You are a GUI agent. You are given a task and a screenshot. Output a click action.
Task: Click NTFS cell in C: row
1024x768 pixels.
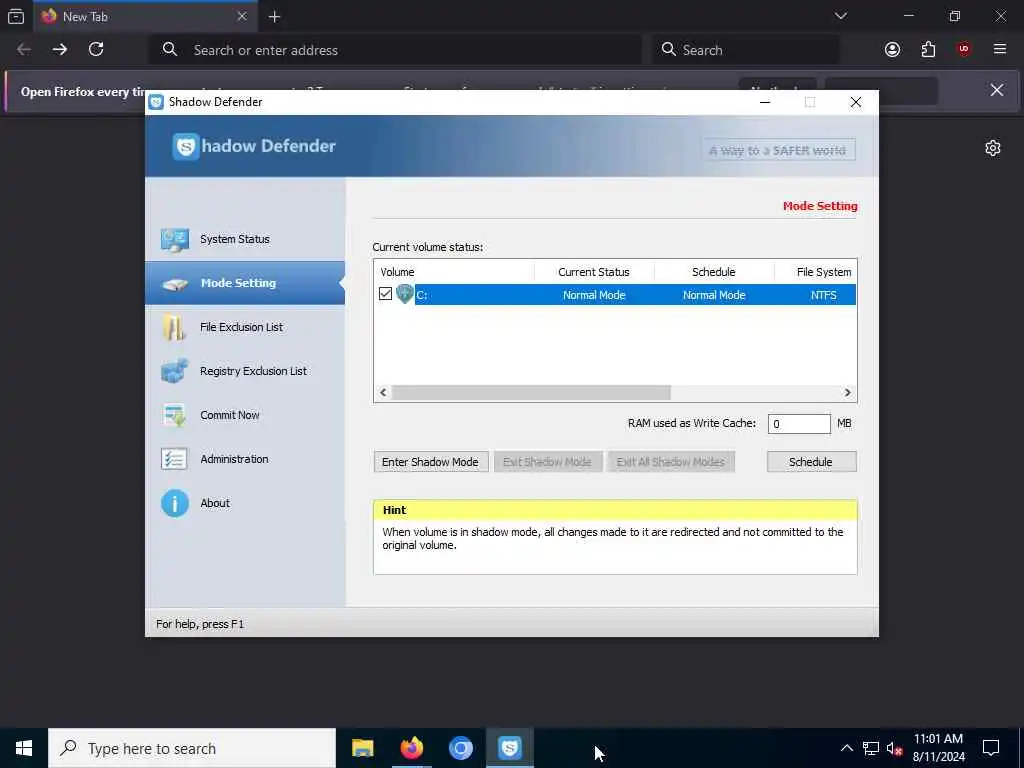tap(824, 295)
